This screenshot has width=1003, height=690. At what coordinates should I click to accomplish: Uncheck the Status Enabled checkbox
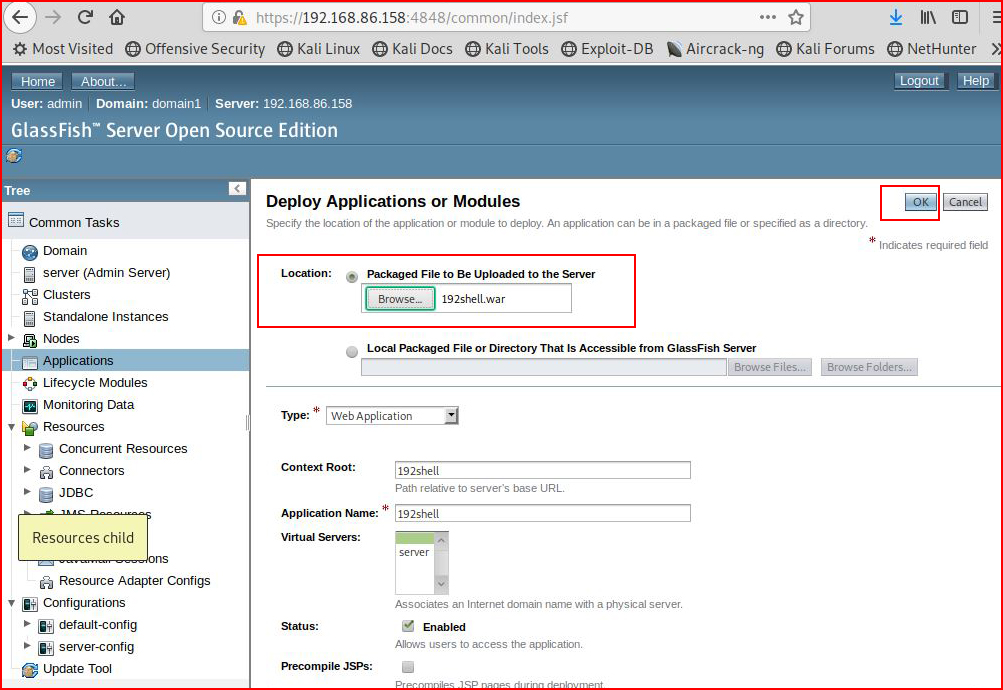[x=408, y=625]
